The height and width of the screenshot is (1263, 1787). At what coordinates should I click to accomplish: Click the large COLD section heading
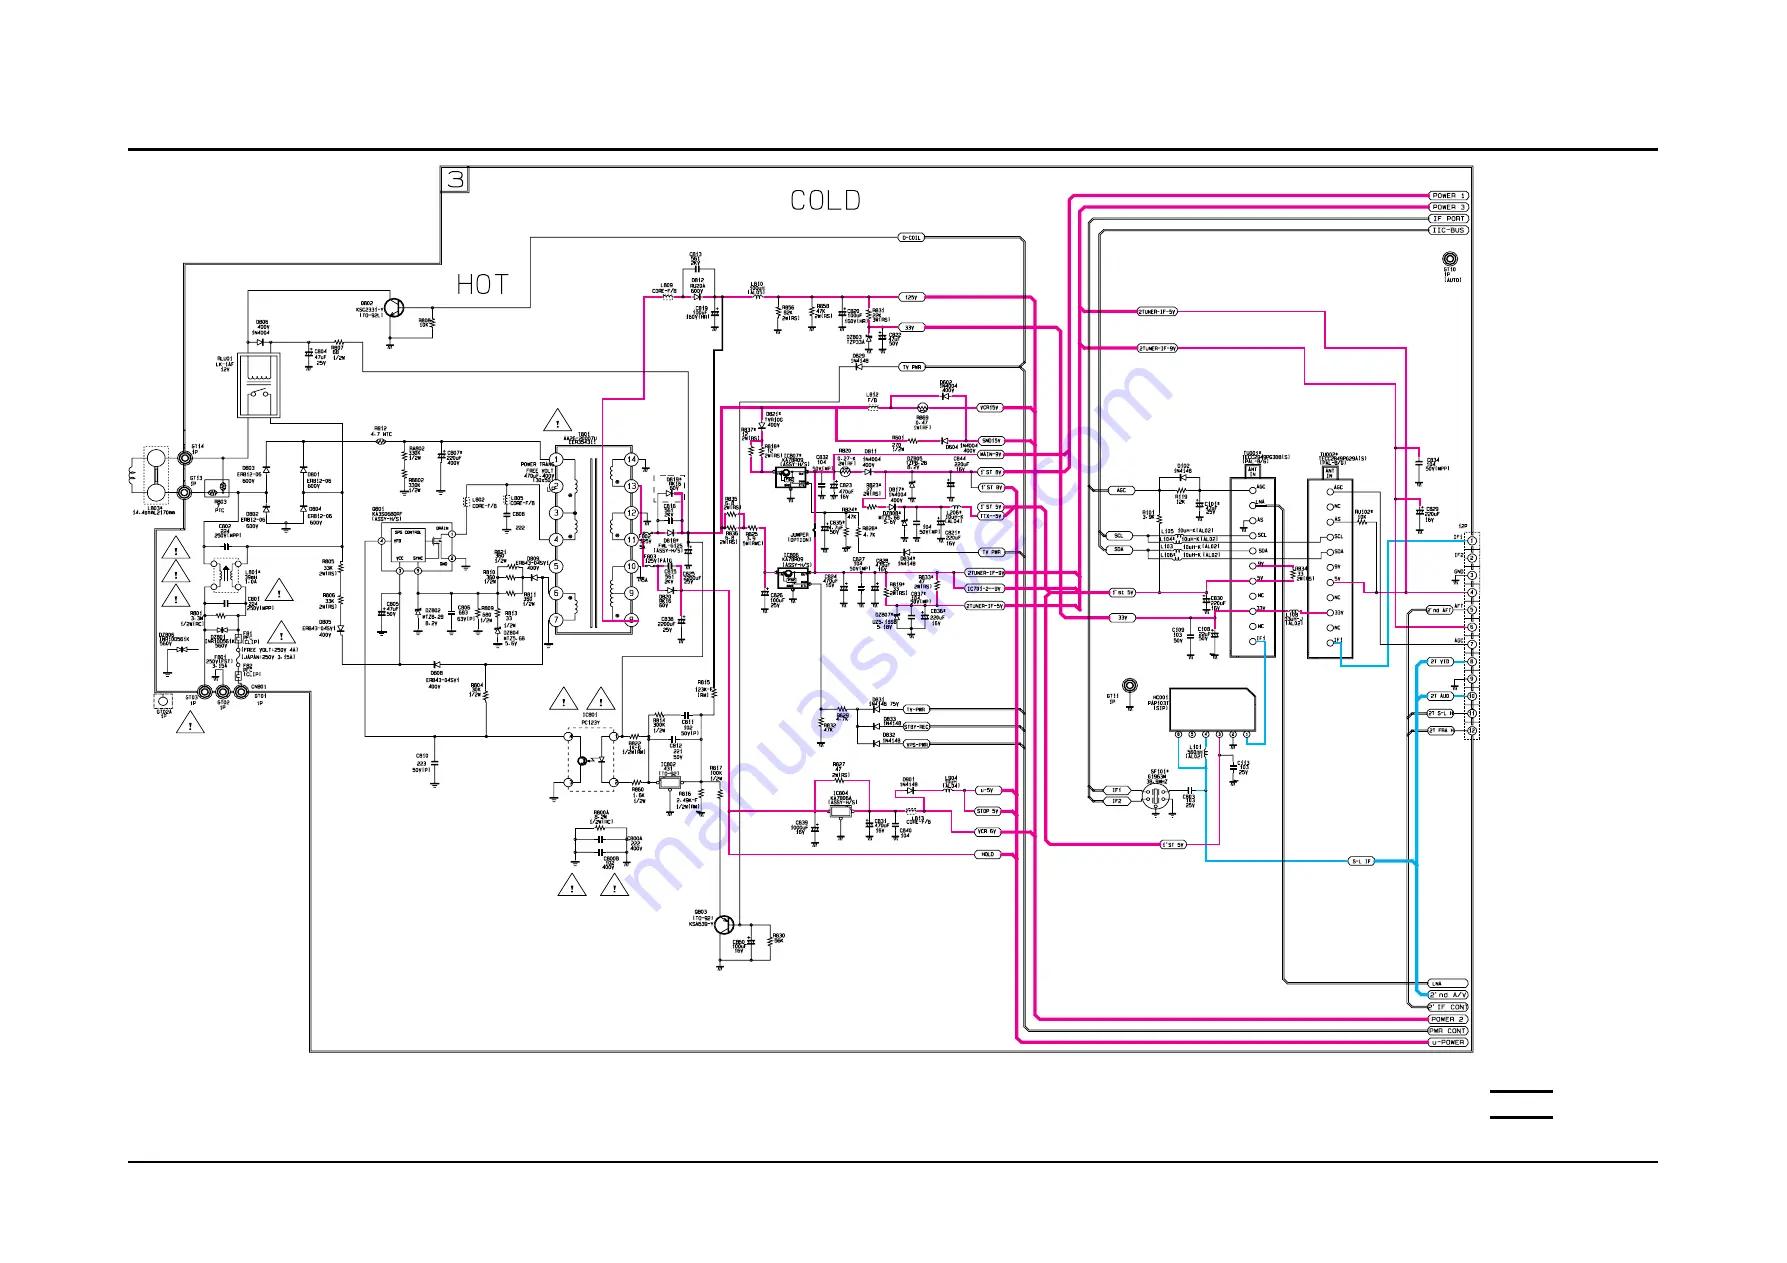825,201
